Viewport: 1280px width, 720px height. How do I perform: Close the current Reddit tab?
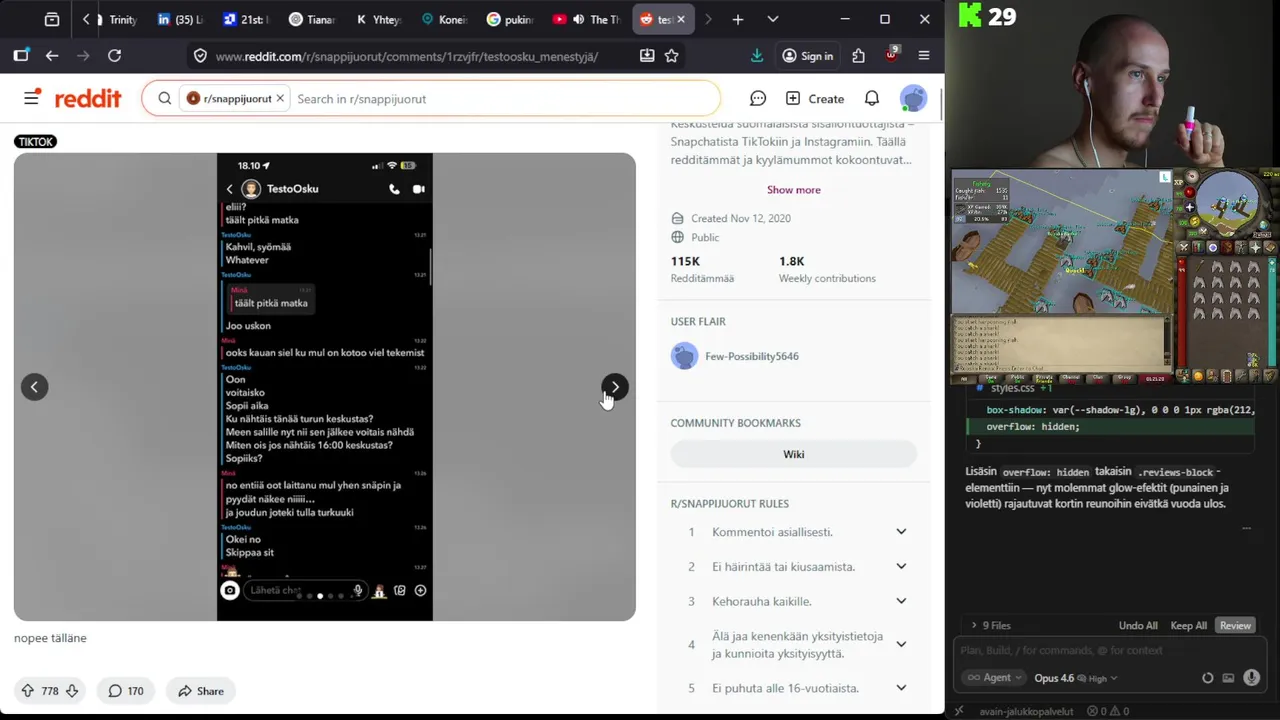tap(681, 19)
